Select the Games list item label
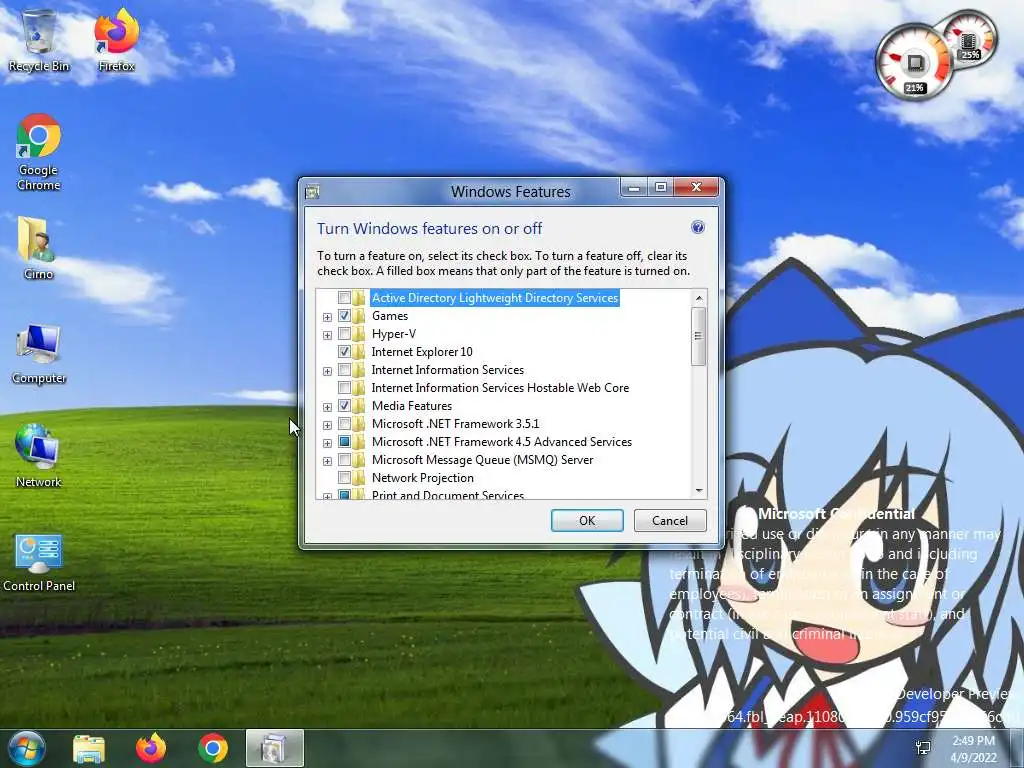The image size is (1024, 768). [390, 316]
